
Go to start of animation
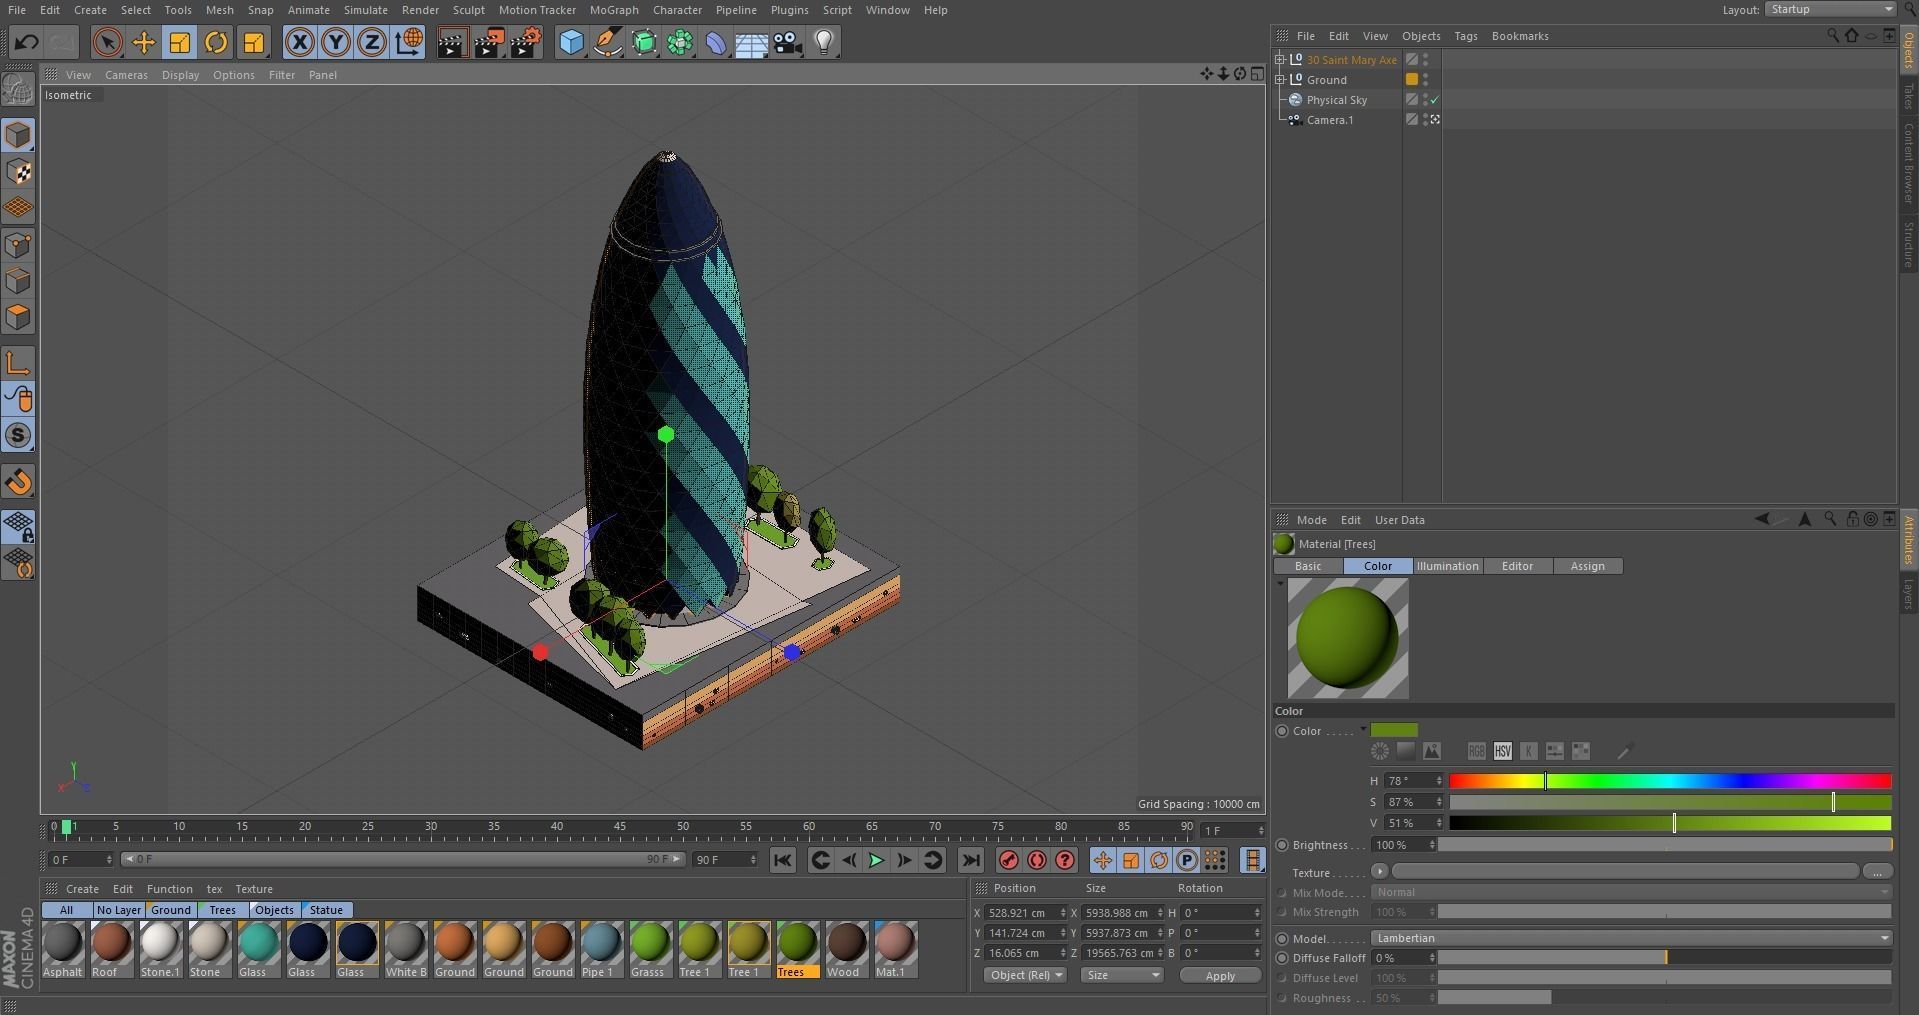pos(783,860)
